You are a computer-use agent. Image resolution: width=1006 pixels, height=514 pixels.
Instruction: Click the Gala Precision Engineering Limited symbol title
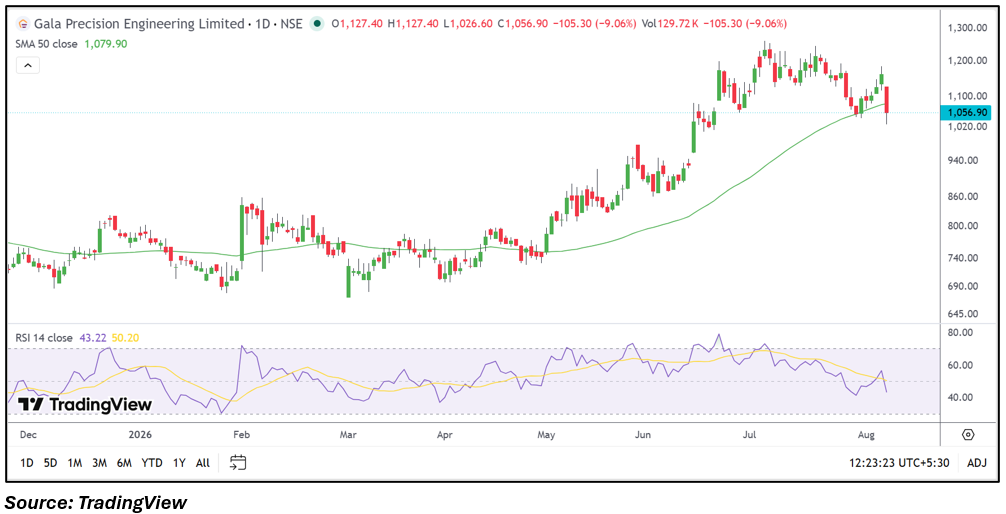pyautogui.click(x=139, y=24)
